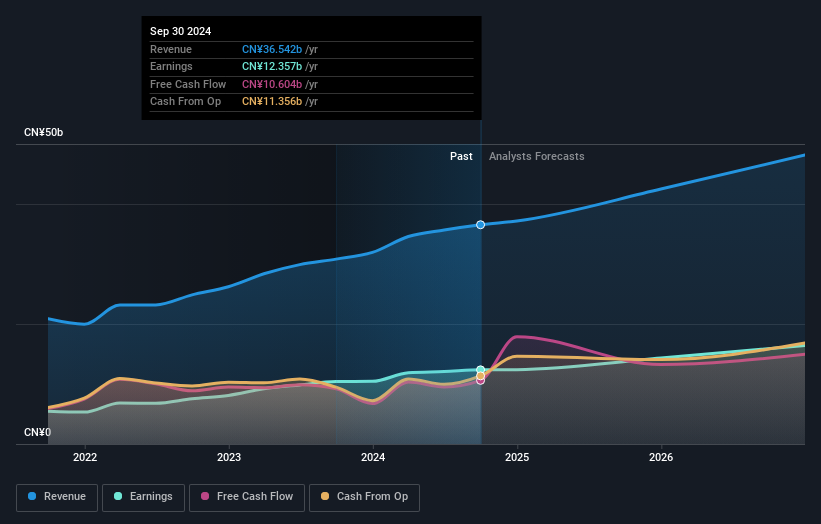
Task: Click the Revenue row label in tooltip
Action: 171,49
